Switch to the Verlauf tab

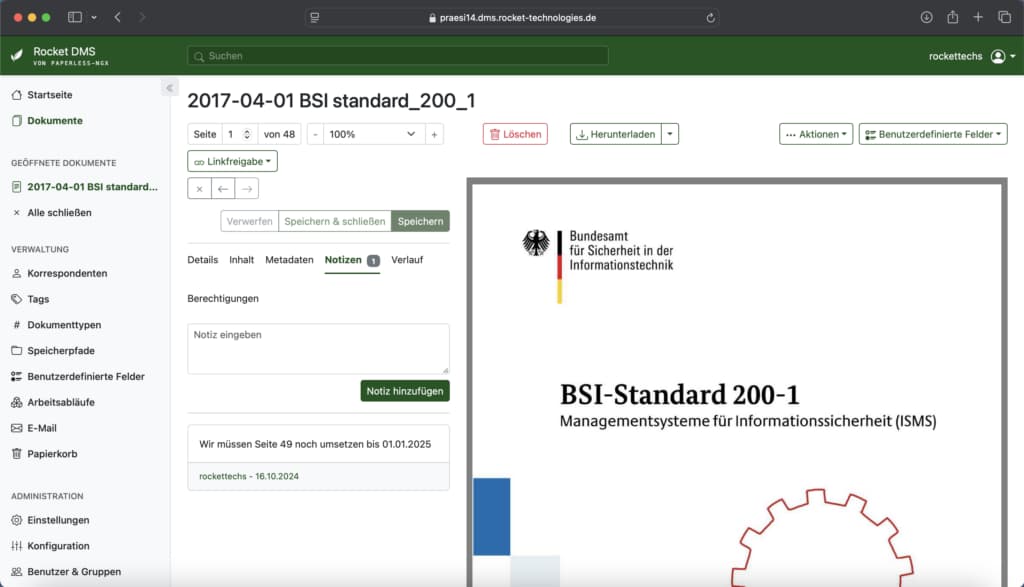[407, 260]
